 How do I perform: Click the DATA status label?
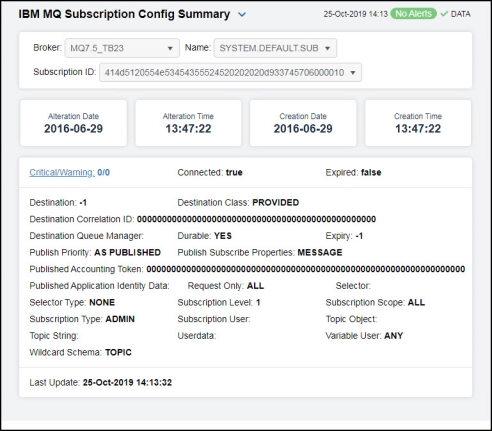tap(461, 14)
